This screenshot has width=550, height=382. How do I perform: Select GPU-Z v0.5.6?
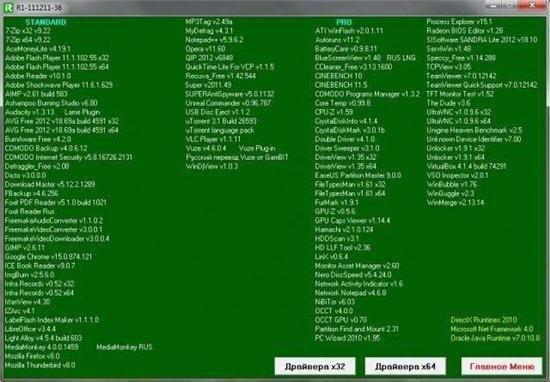pos(335,212)
